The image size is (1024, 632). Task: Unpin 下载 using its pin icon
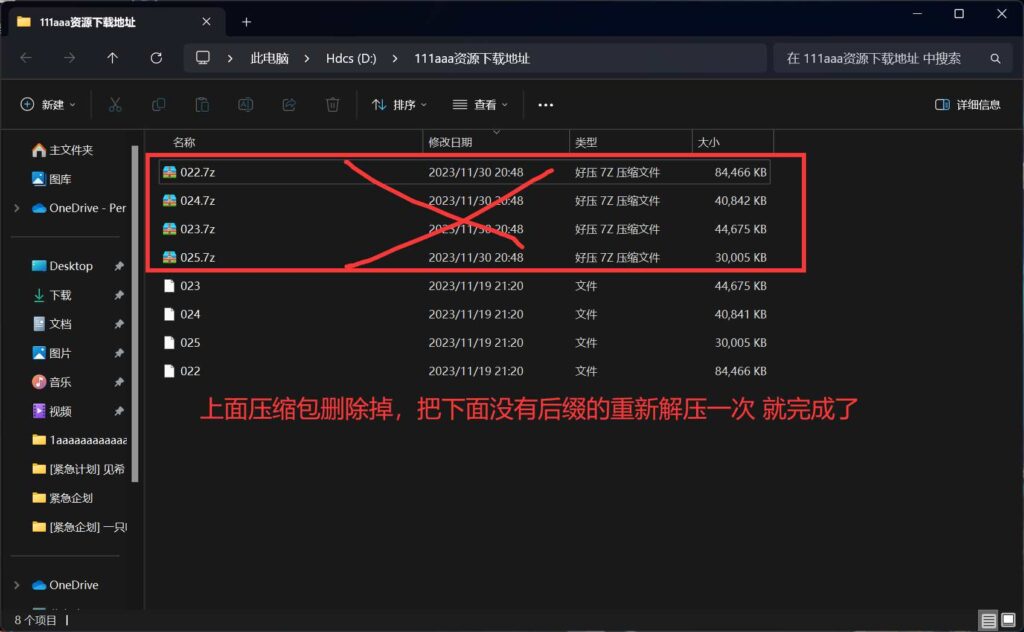(x=119, y=295)
